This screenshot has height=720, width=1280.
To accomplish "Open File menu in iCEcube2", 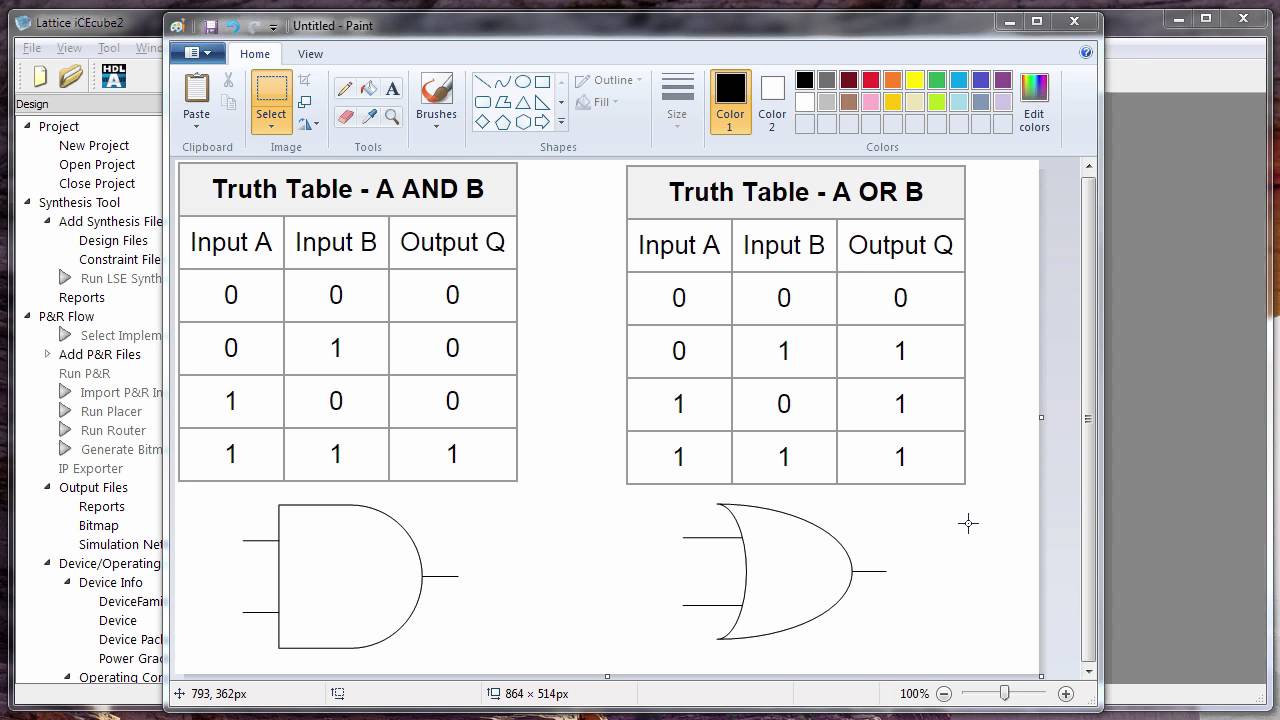I will 32,48.
